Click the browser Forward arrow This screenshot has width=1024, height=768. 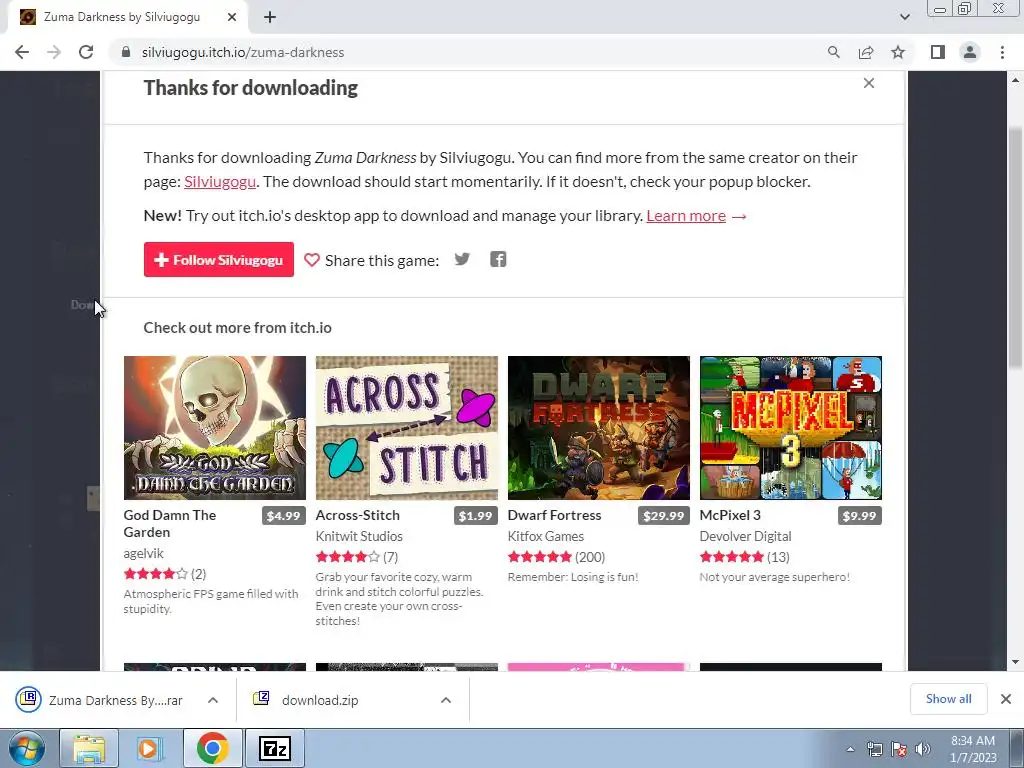click(54, 52)
